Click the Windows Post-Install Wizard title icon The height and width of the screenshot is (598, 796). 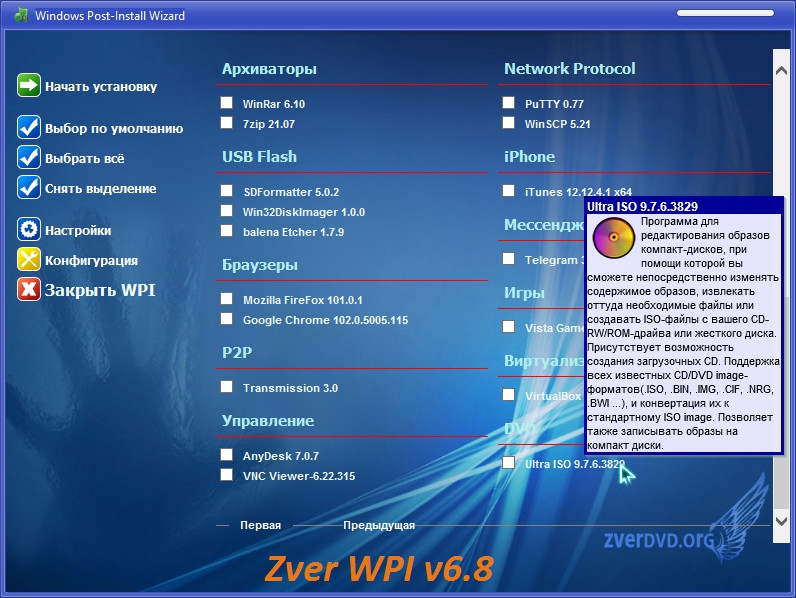coord(21,15)
